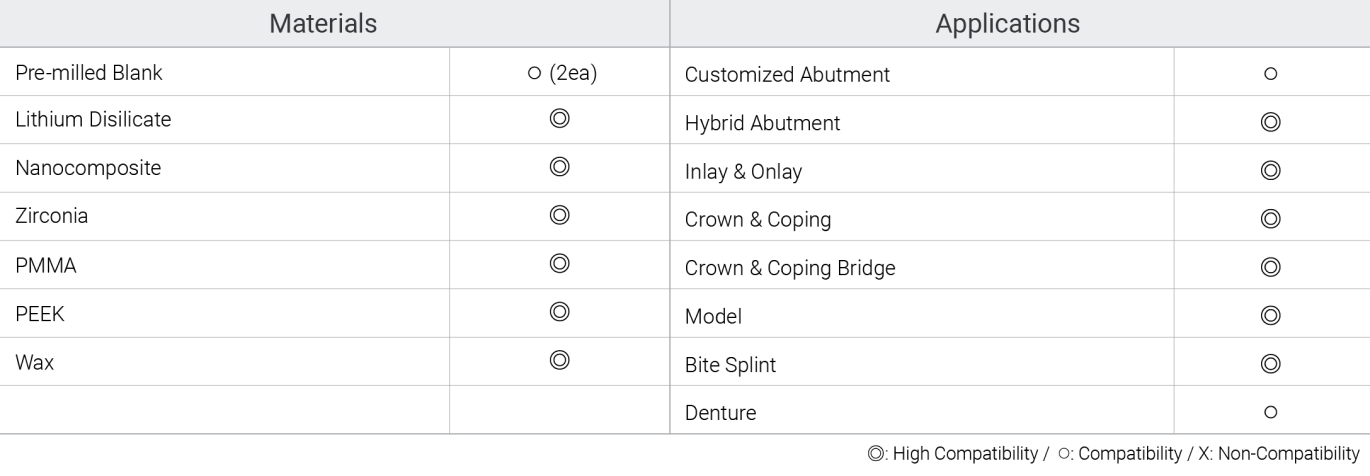Image resolution: width=1370 pixels, height=476 pixels.
Task: Click the Crown & Coping row label
Action: pos(758,220)
